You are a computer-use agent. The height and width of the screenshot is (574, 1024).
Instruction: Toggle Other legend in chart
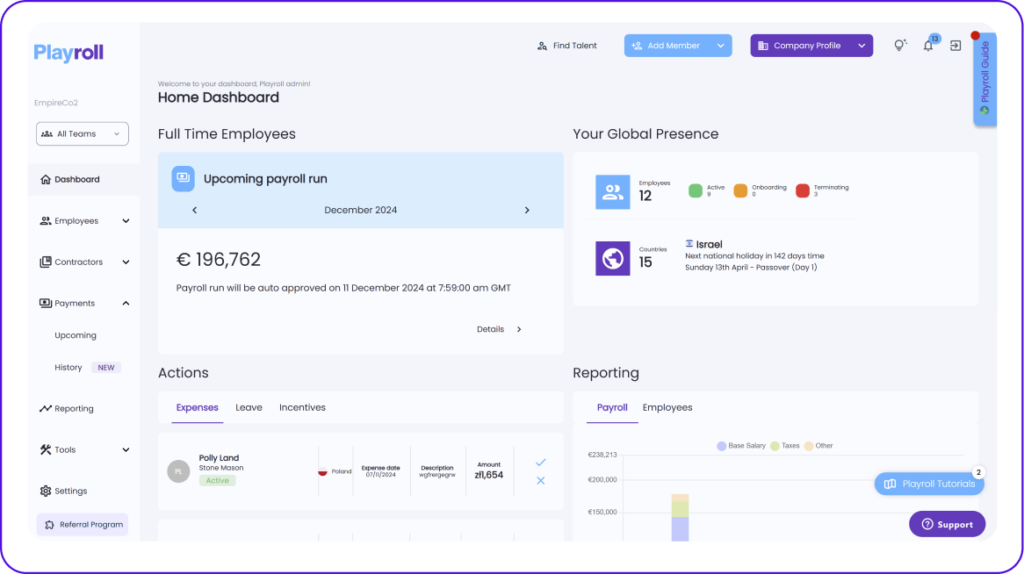click(818, 446)
